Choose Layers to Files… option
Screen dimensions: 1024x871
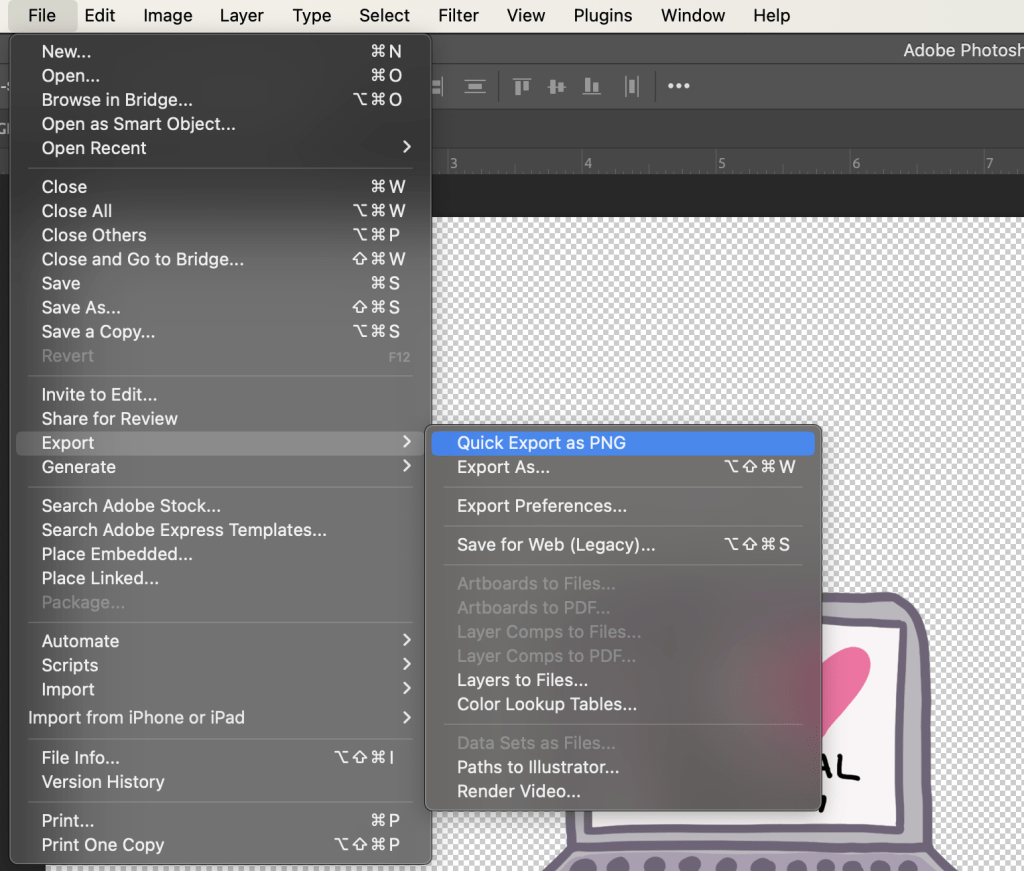(522, 680)
